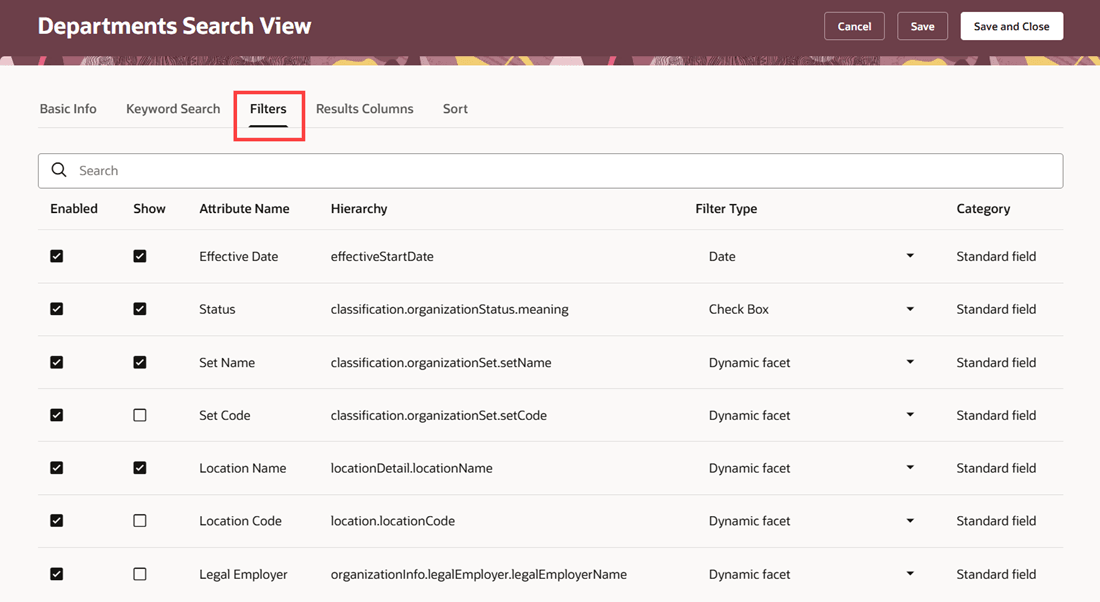
Task: Open Filter Type dropdown for Effective Date
Action: [910, 256]
